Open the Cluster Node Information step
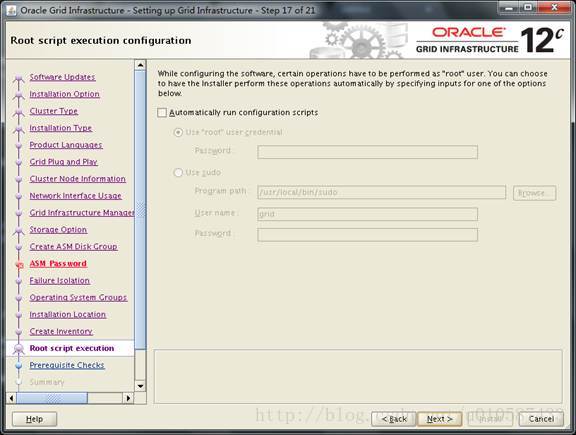Viewport: 576px width, 435px height. [78, 179]
